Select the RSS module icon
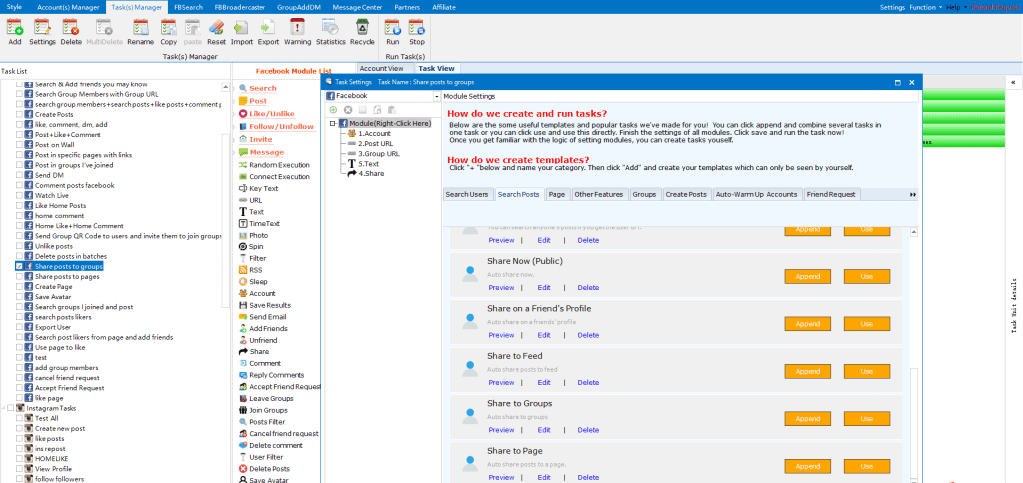 [241, 270]
